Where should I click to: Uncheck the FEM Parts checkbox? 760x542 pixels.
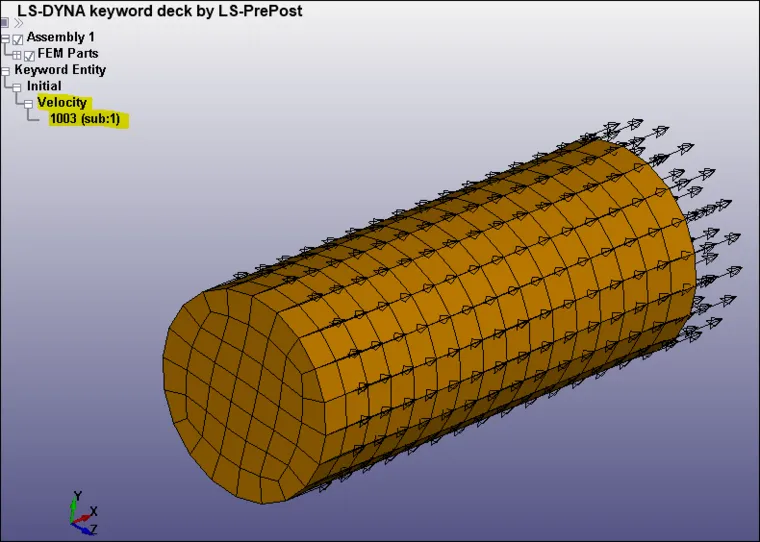(x=29, y=55)
